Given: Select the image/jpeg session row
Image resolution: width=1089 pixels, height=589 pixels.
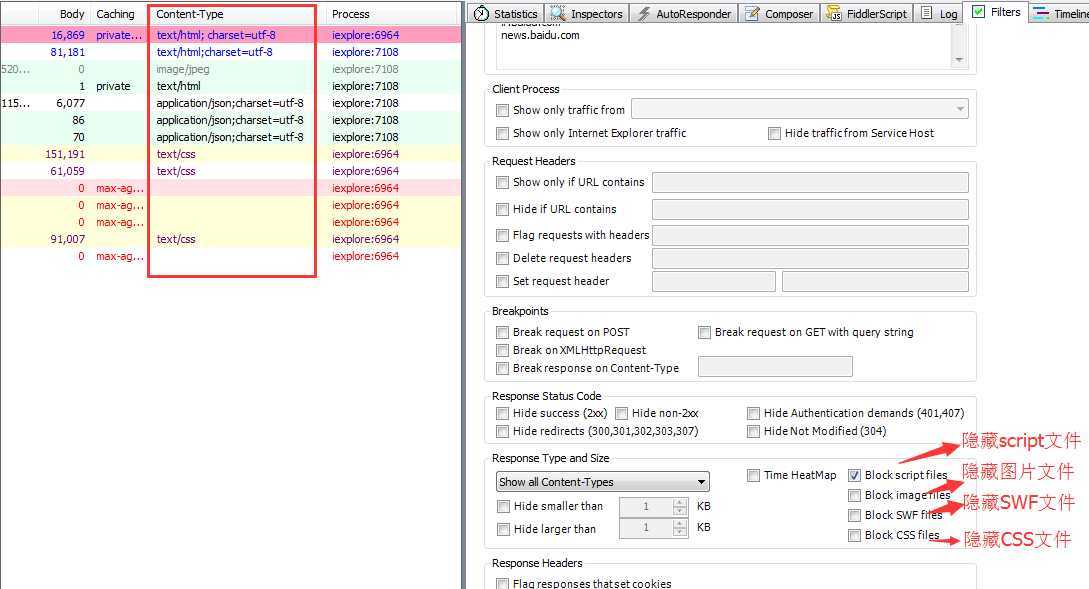Looking at the screenshot, I should coord(230,69).
